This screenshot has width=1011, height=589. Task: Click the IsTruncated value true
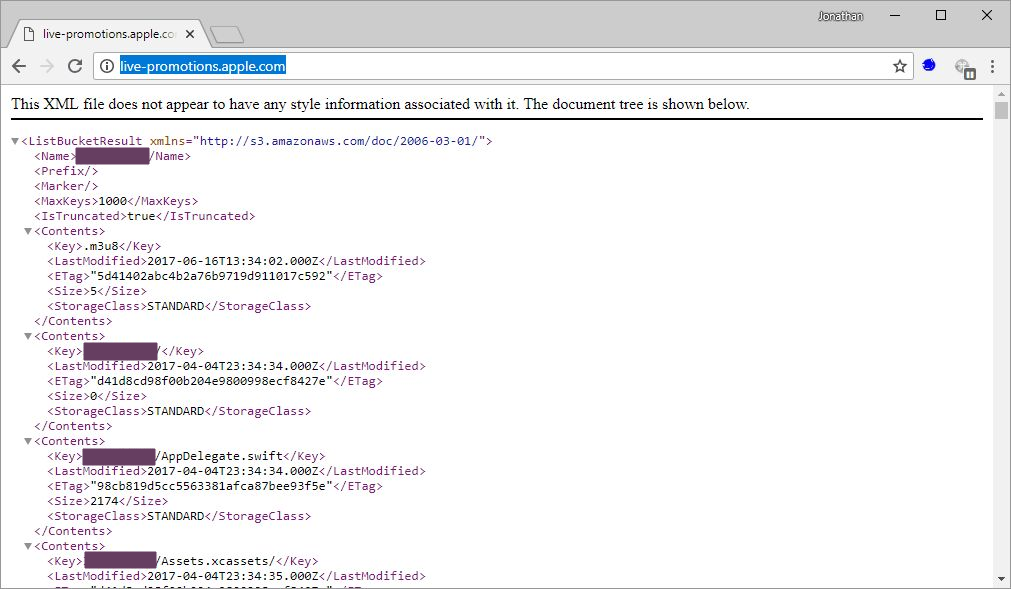[x=141, y=216]
